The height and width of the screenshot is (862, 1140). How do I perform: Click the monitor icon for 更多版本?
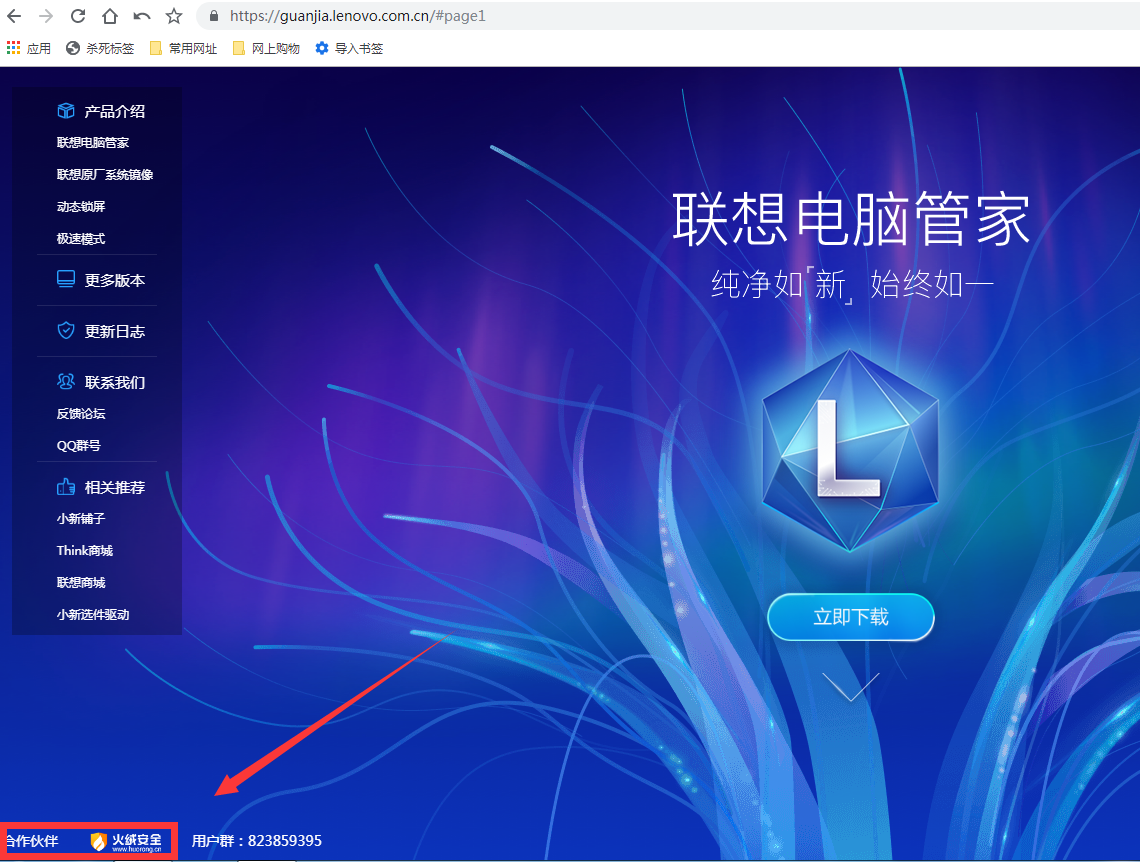pos(66,279)
